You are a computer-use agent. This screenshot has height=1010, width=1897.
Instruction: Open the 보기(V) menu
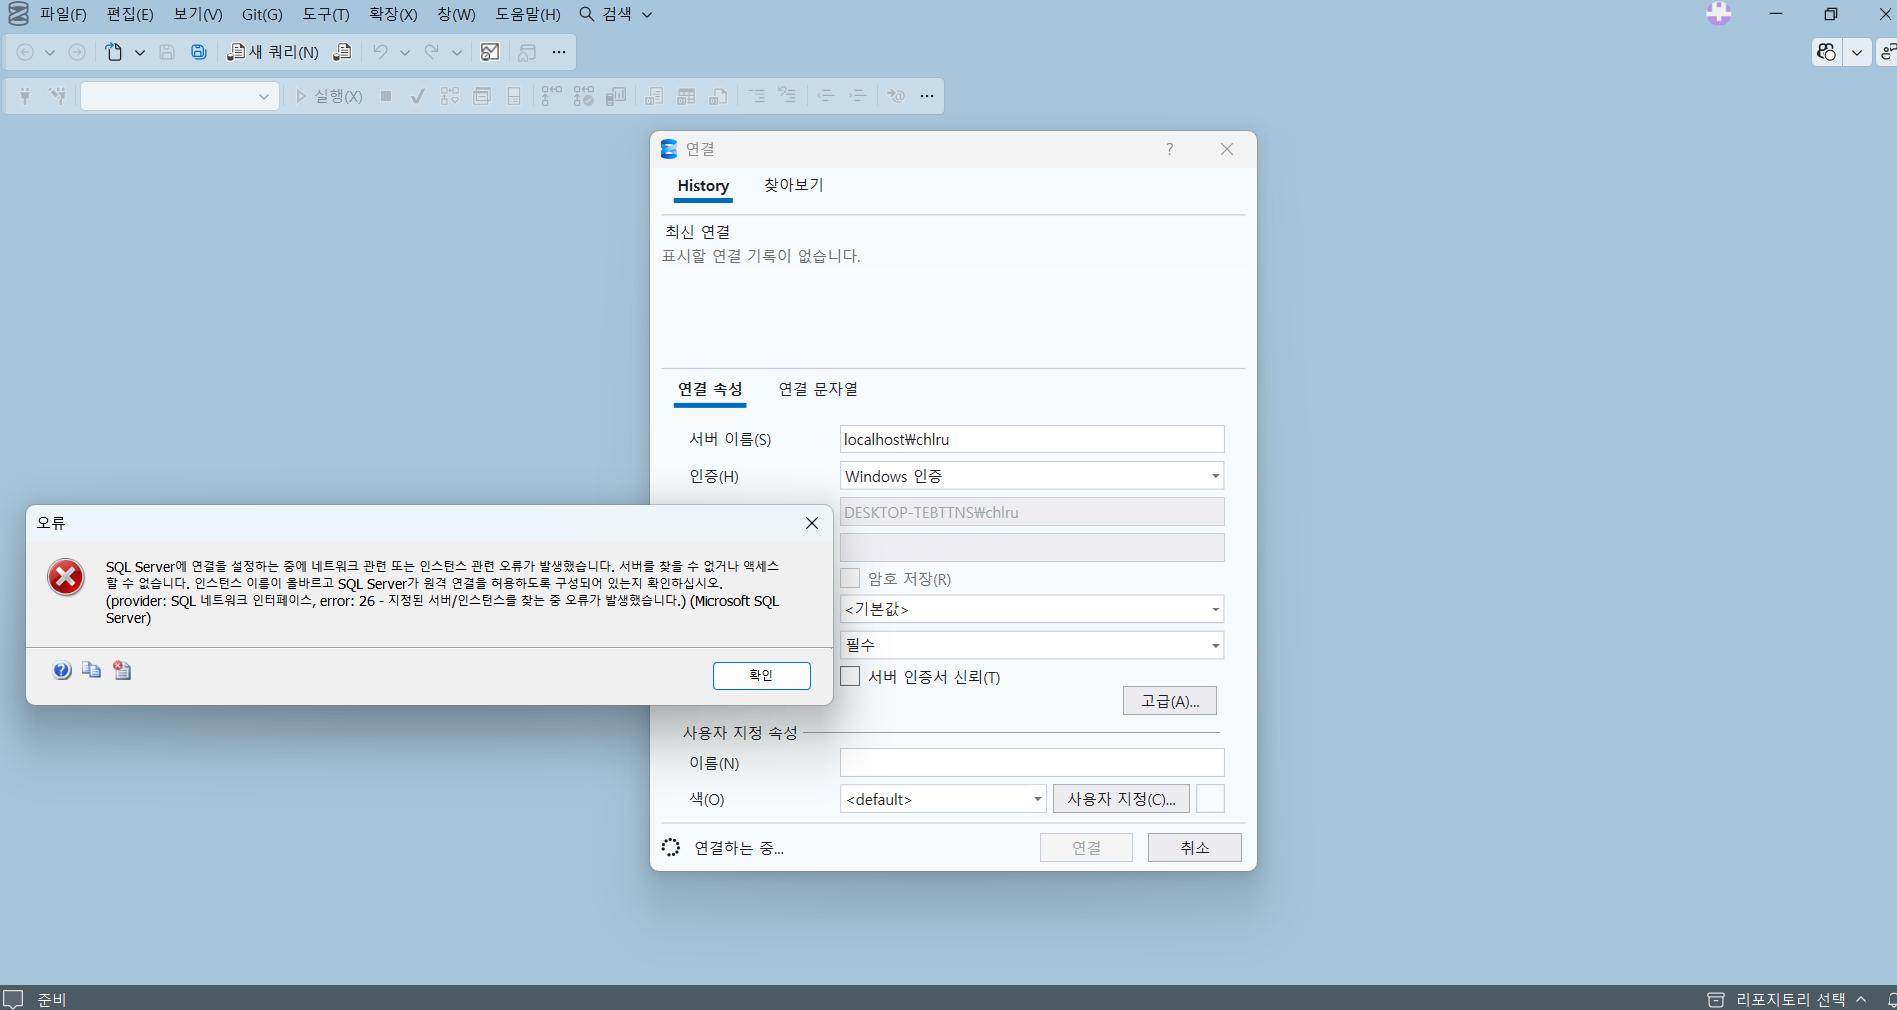[198, 14]
